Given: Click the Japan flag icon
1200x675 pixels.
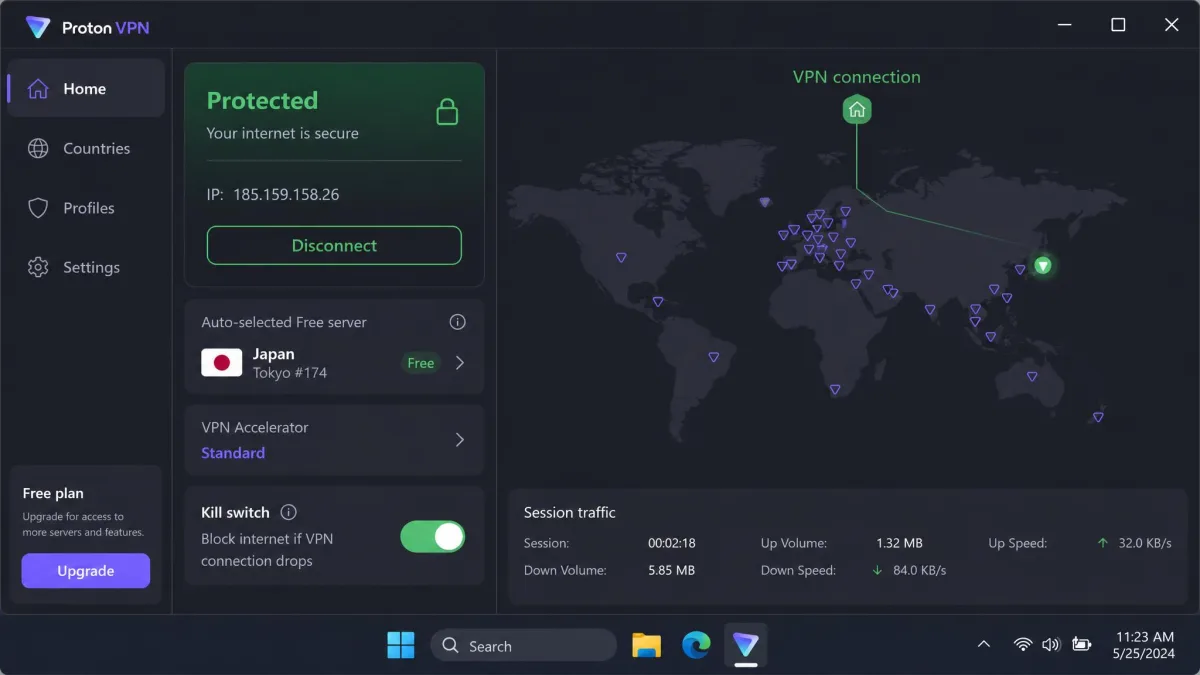Looking at the screenshot, I should tap(222, 362).
